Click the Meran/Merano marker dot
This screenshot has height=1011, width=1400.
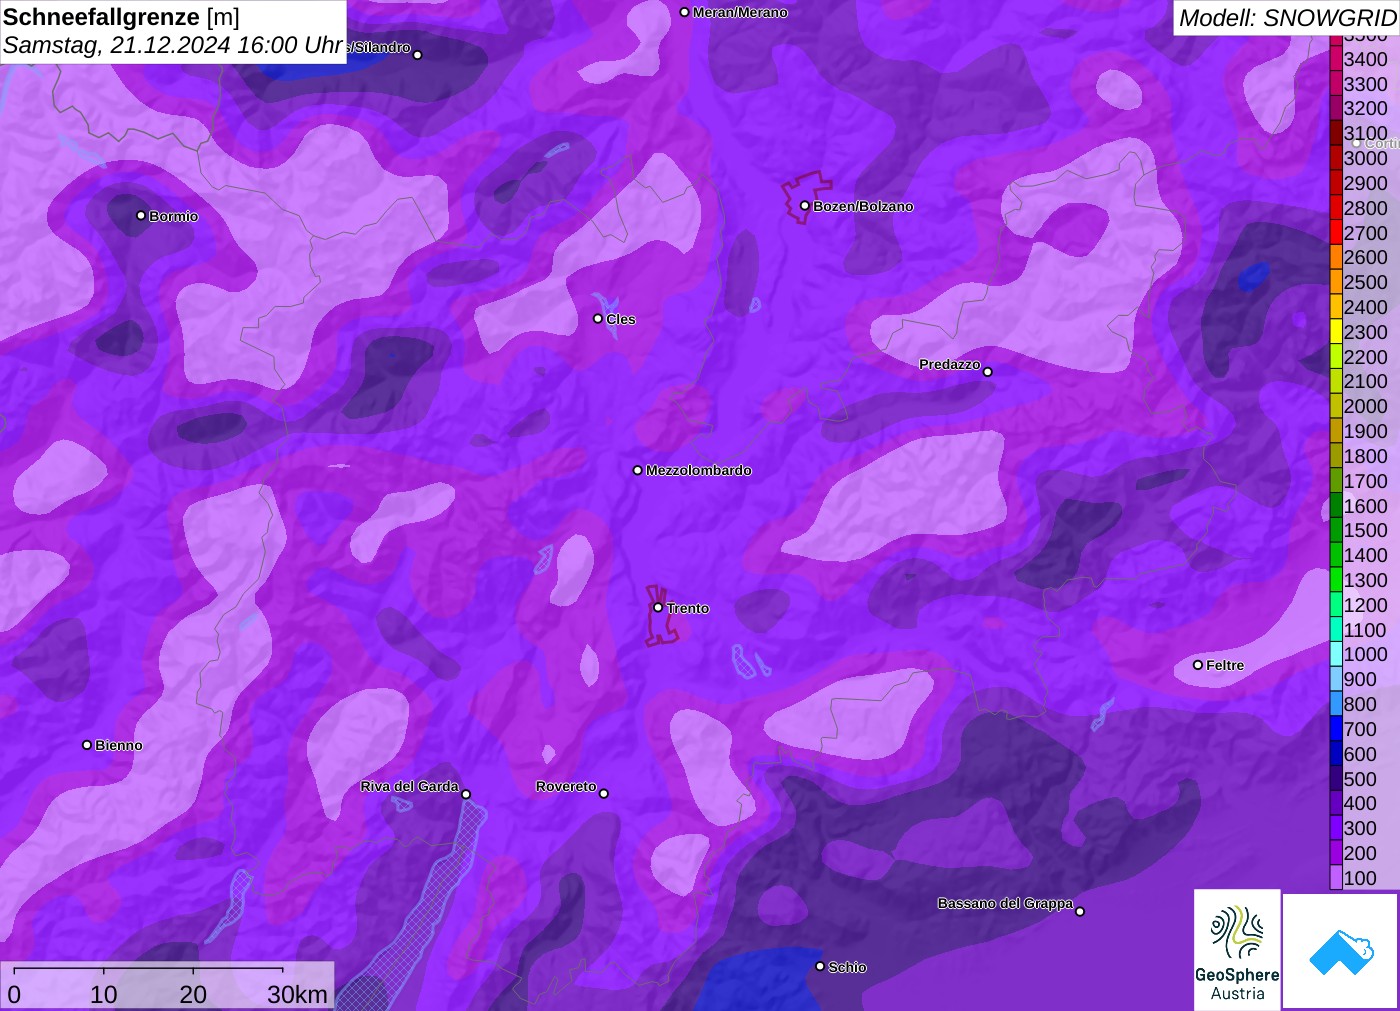pos(684,12)
